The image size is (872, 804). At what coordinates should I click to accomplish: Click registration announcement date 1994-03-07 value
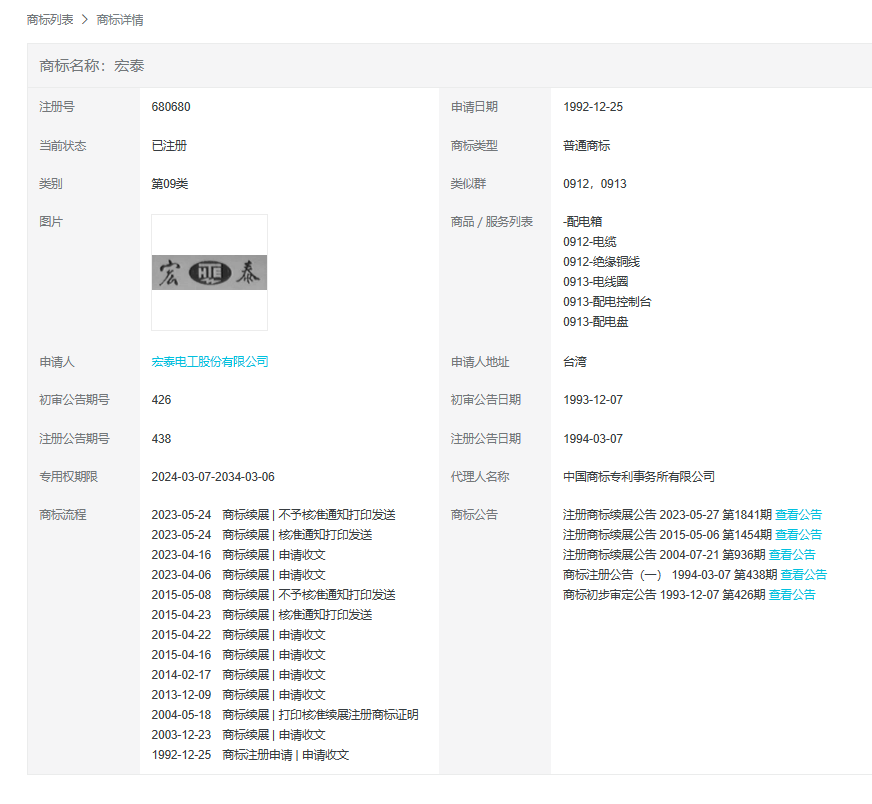pyautogui.click(x=593, y=439)
